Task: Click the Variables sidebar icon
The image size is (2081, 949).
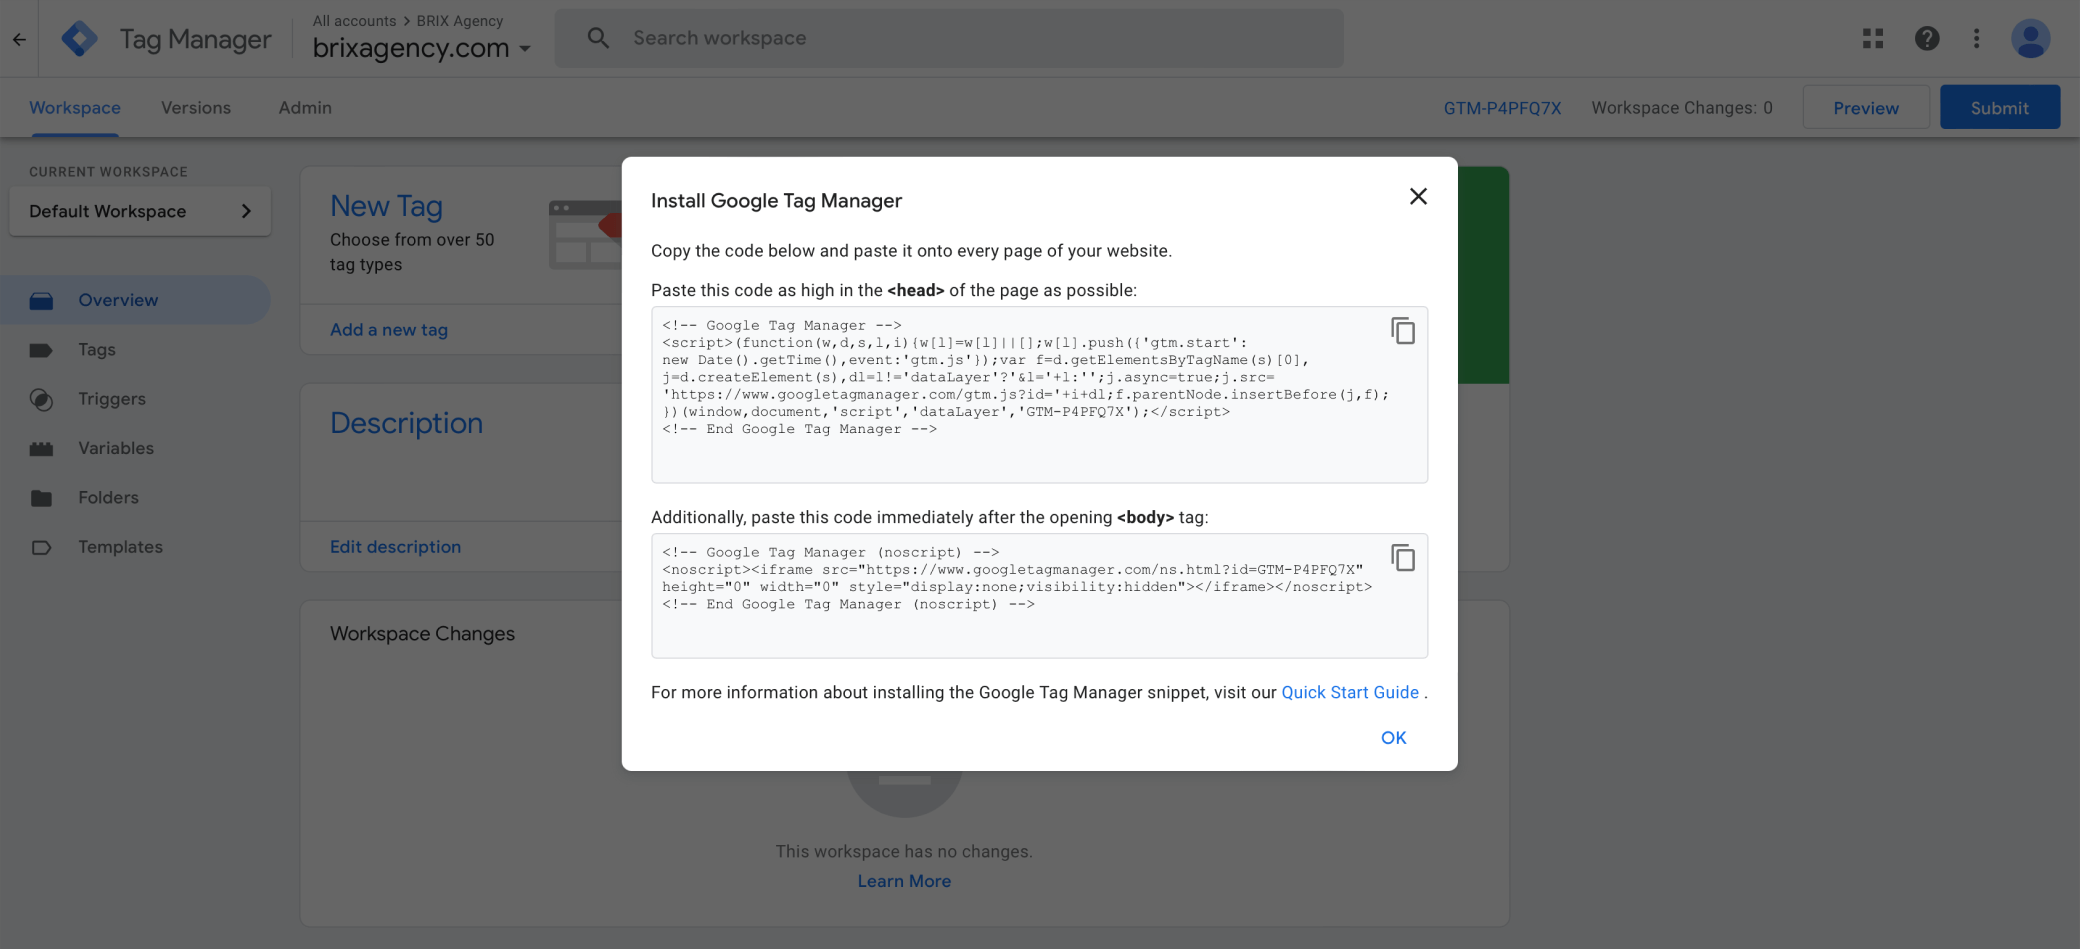Action: tap(41, 448)
